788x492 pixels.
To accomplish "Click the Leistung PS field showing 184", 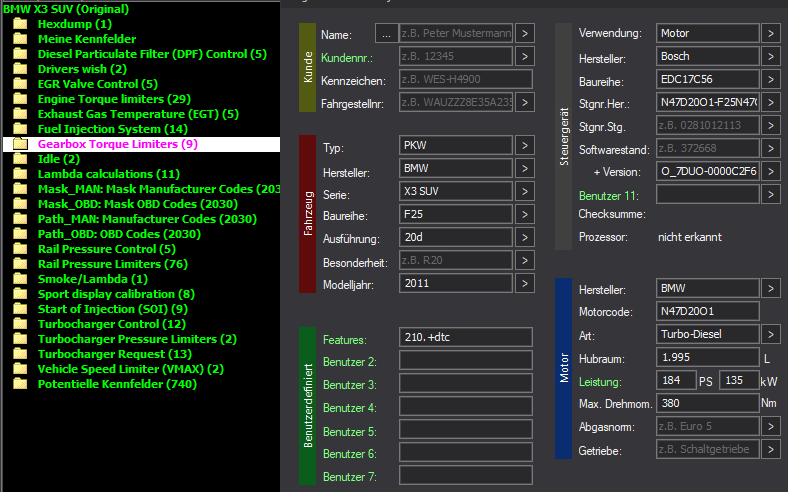I will click(676, 380).
